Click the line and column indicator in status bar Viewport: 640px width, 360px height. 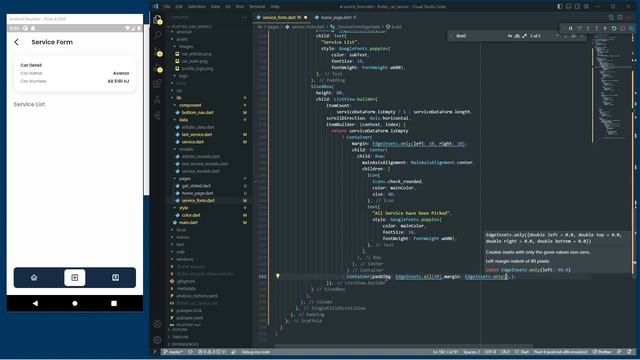445,352
